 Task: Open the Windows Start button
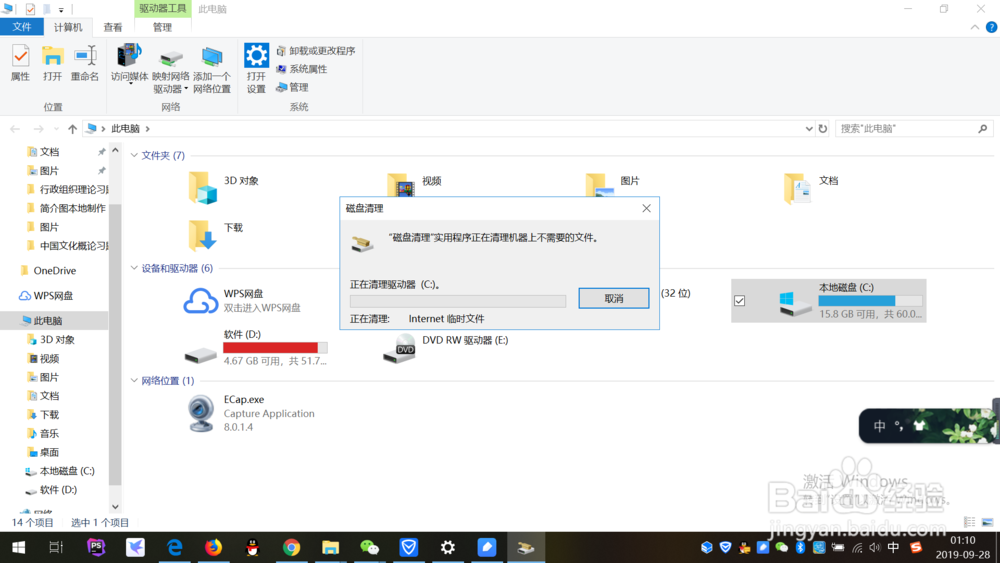(18, 547)
